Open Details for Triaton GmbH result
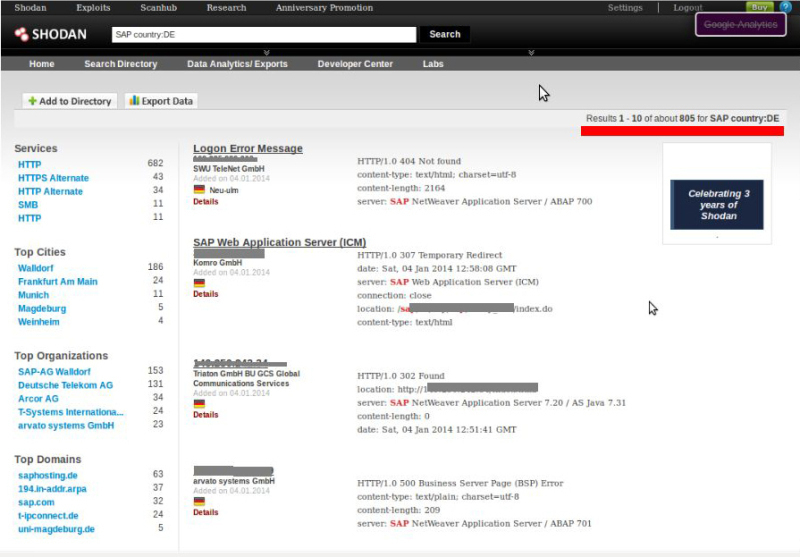800x557 pixels. (206, 415)
